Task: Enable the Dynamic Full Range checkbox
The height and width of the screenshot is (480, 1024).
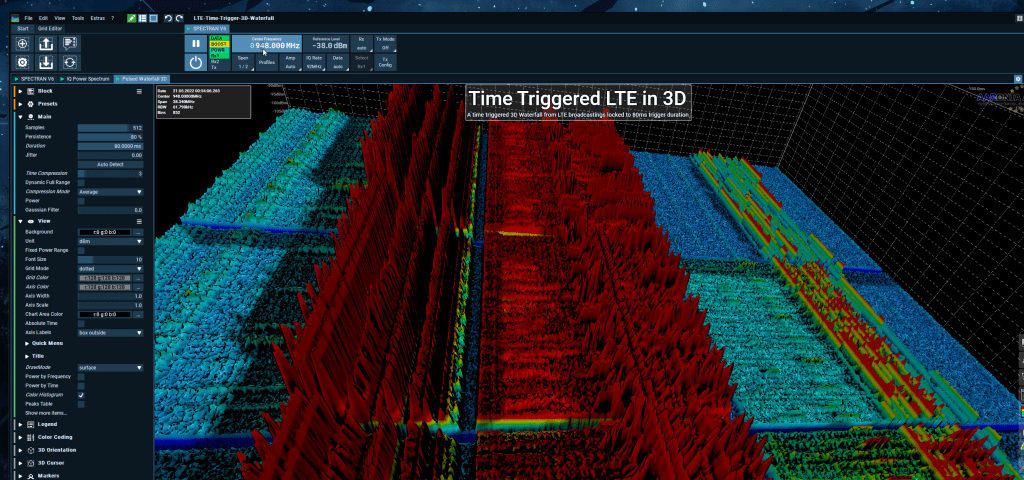Action: [81, 182]
